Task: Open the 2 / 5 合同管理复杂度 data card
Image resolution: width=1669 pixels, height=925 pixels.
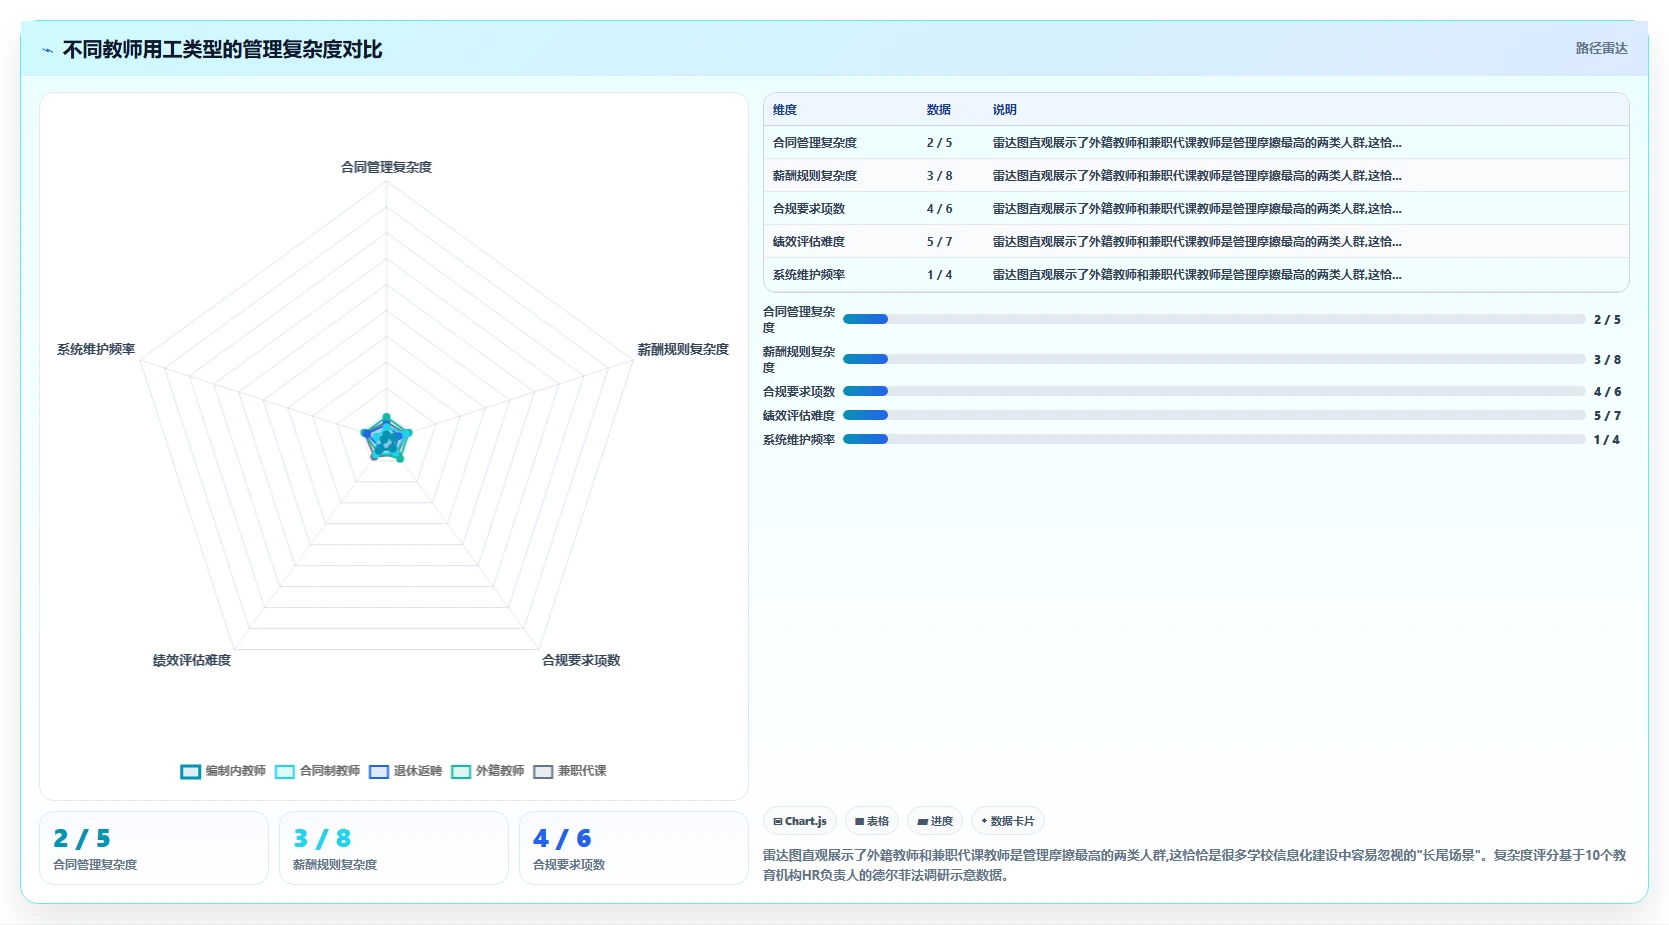Action: tap(154, 848)
